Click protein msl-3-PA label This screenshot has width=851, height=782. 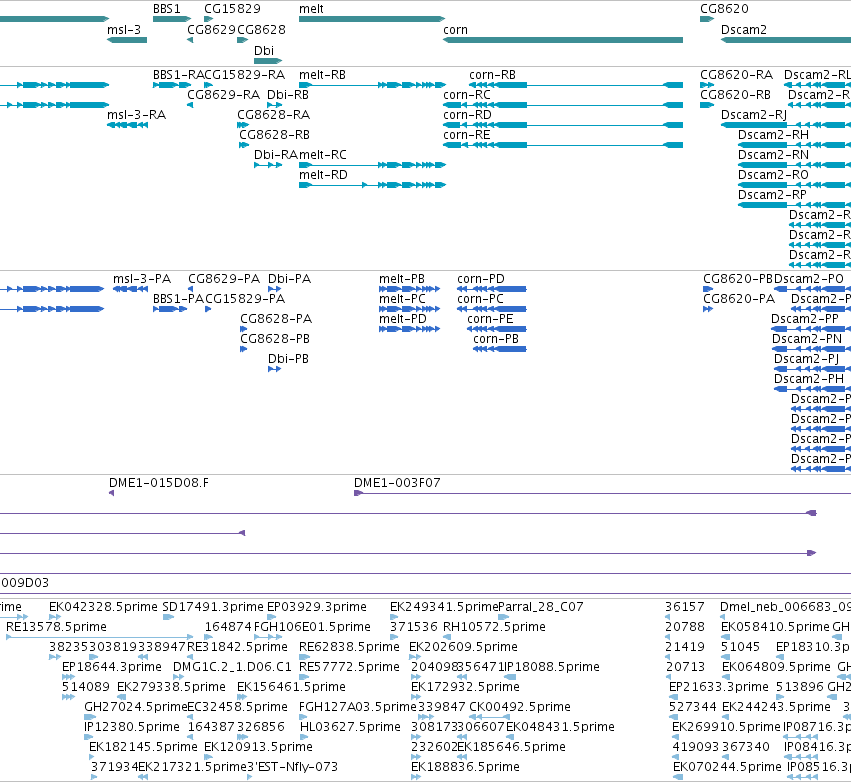[142, 279]
